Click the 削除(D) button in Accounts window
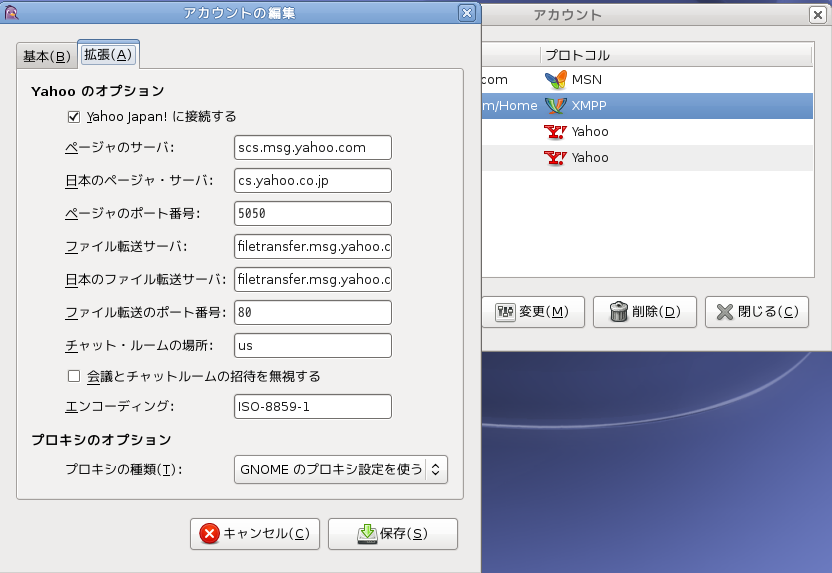 coord(645,312)
